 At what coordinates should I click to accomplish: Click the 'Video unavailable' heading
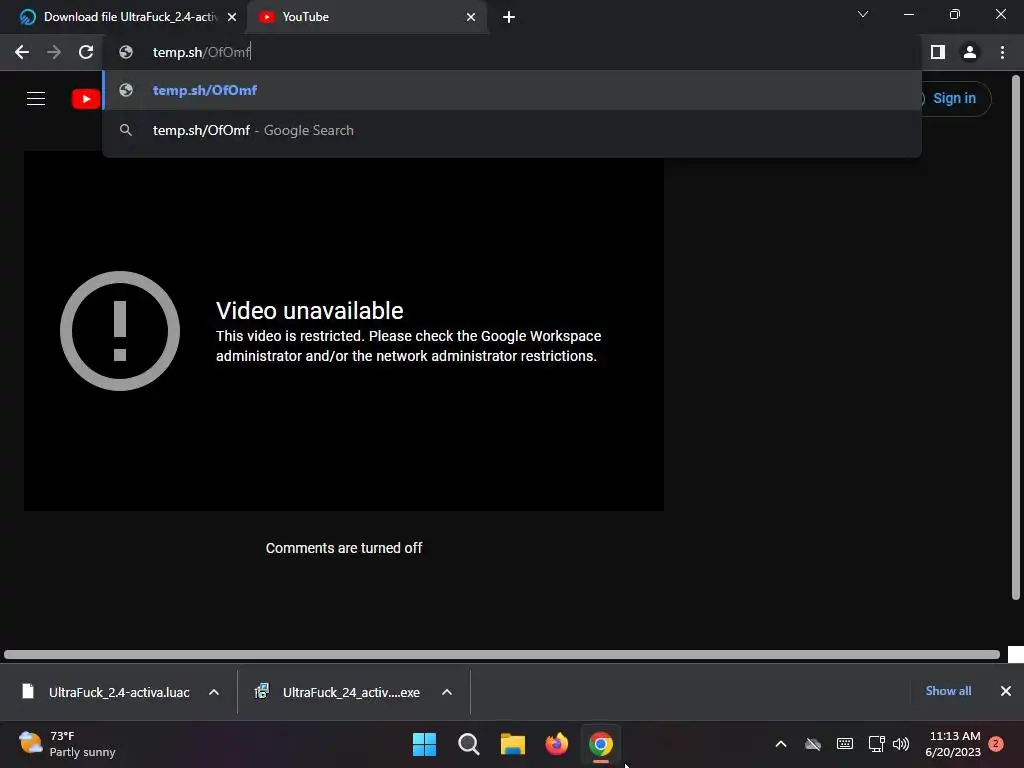coord(310,311)
